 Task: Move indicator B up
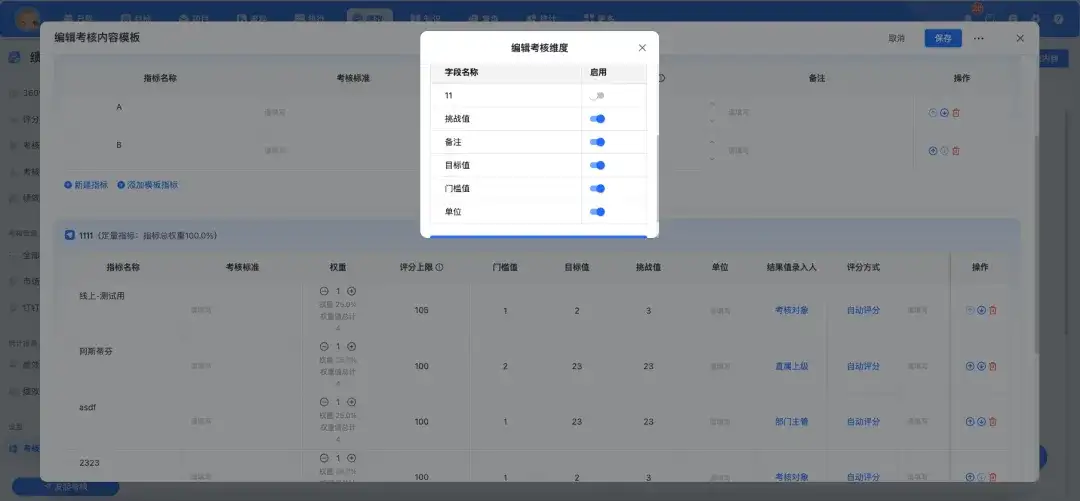(x=933, y=151)
